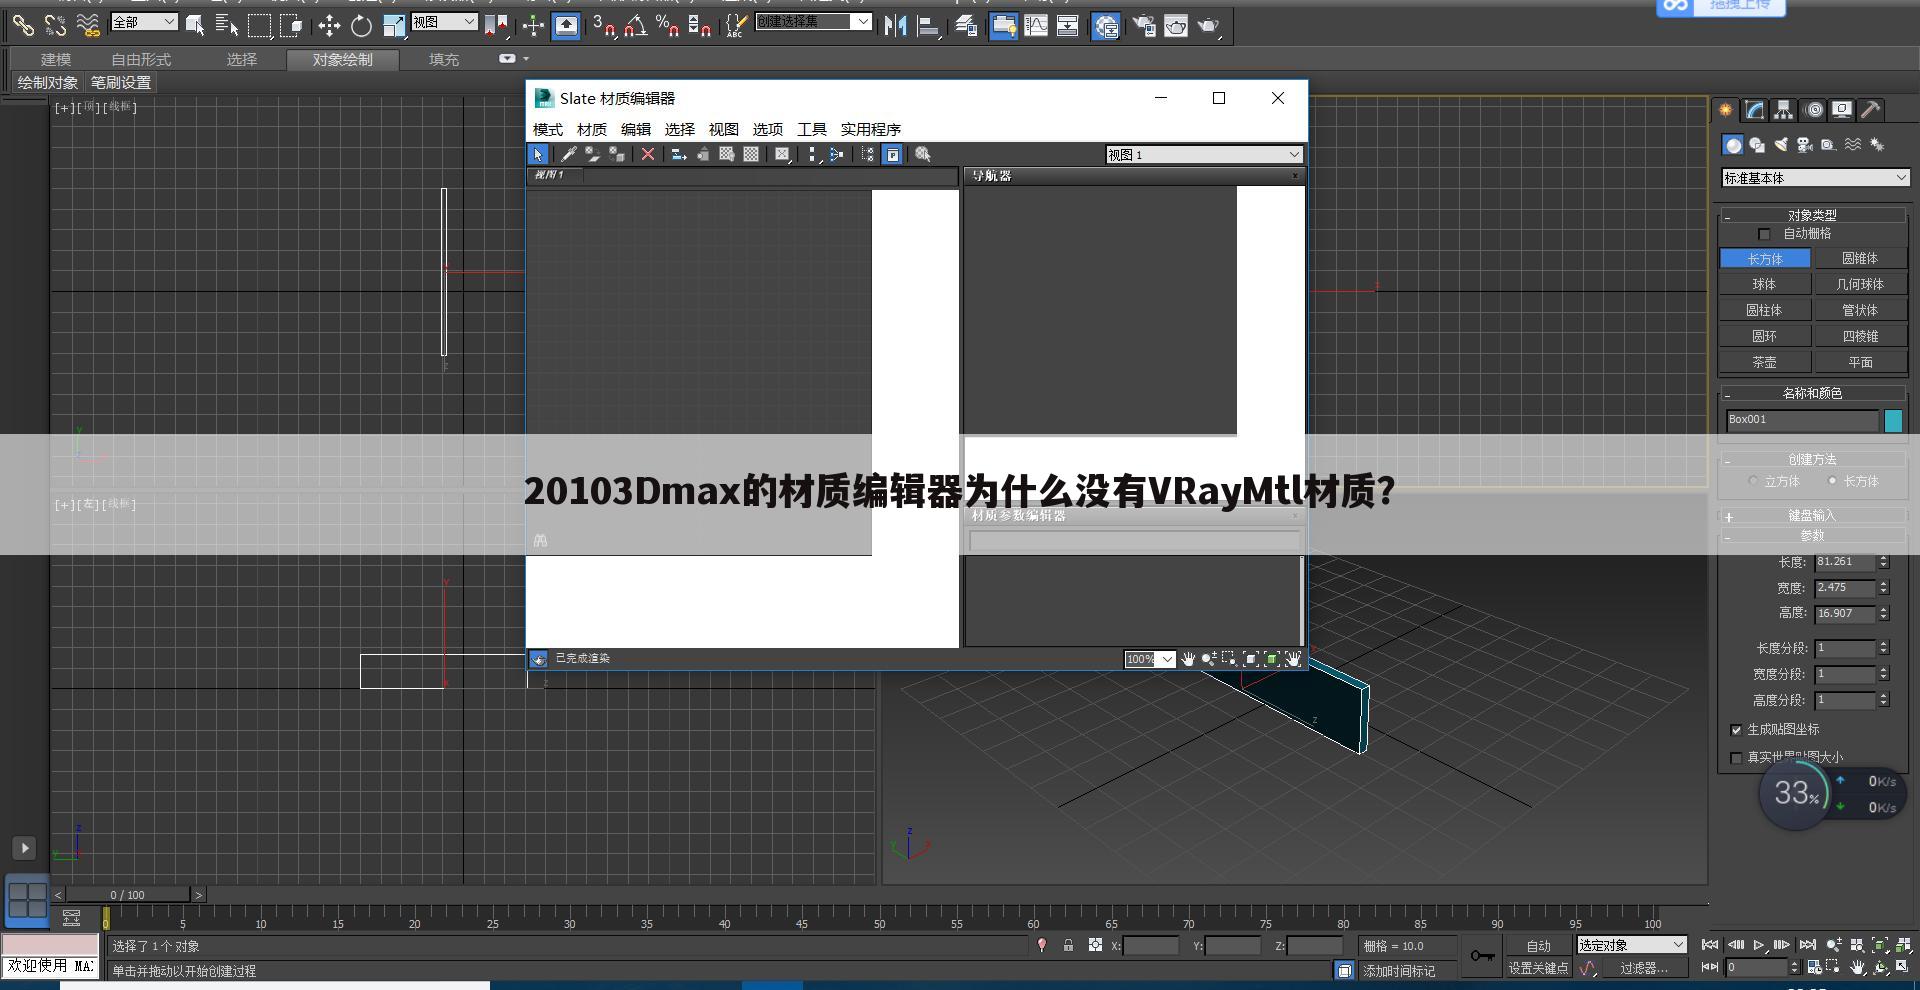The height and width of the screenshot is (990, 1920).
Task: Select the Lights category icon in Create panel
Action: pos(1781,145)
